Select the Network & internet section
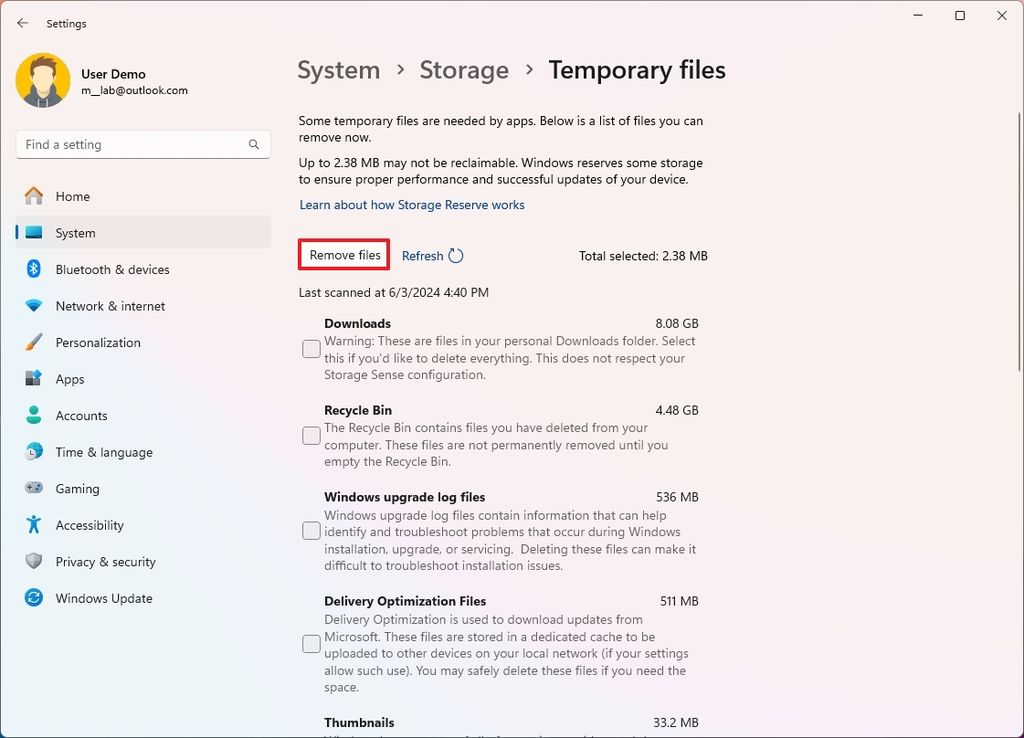 pyautogui.click(x=110, y=306)
